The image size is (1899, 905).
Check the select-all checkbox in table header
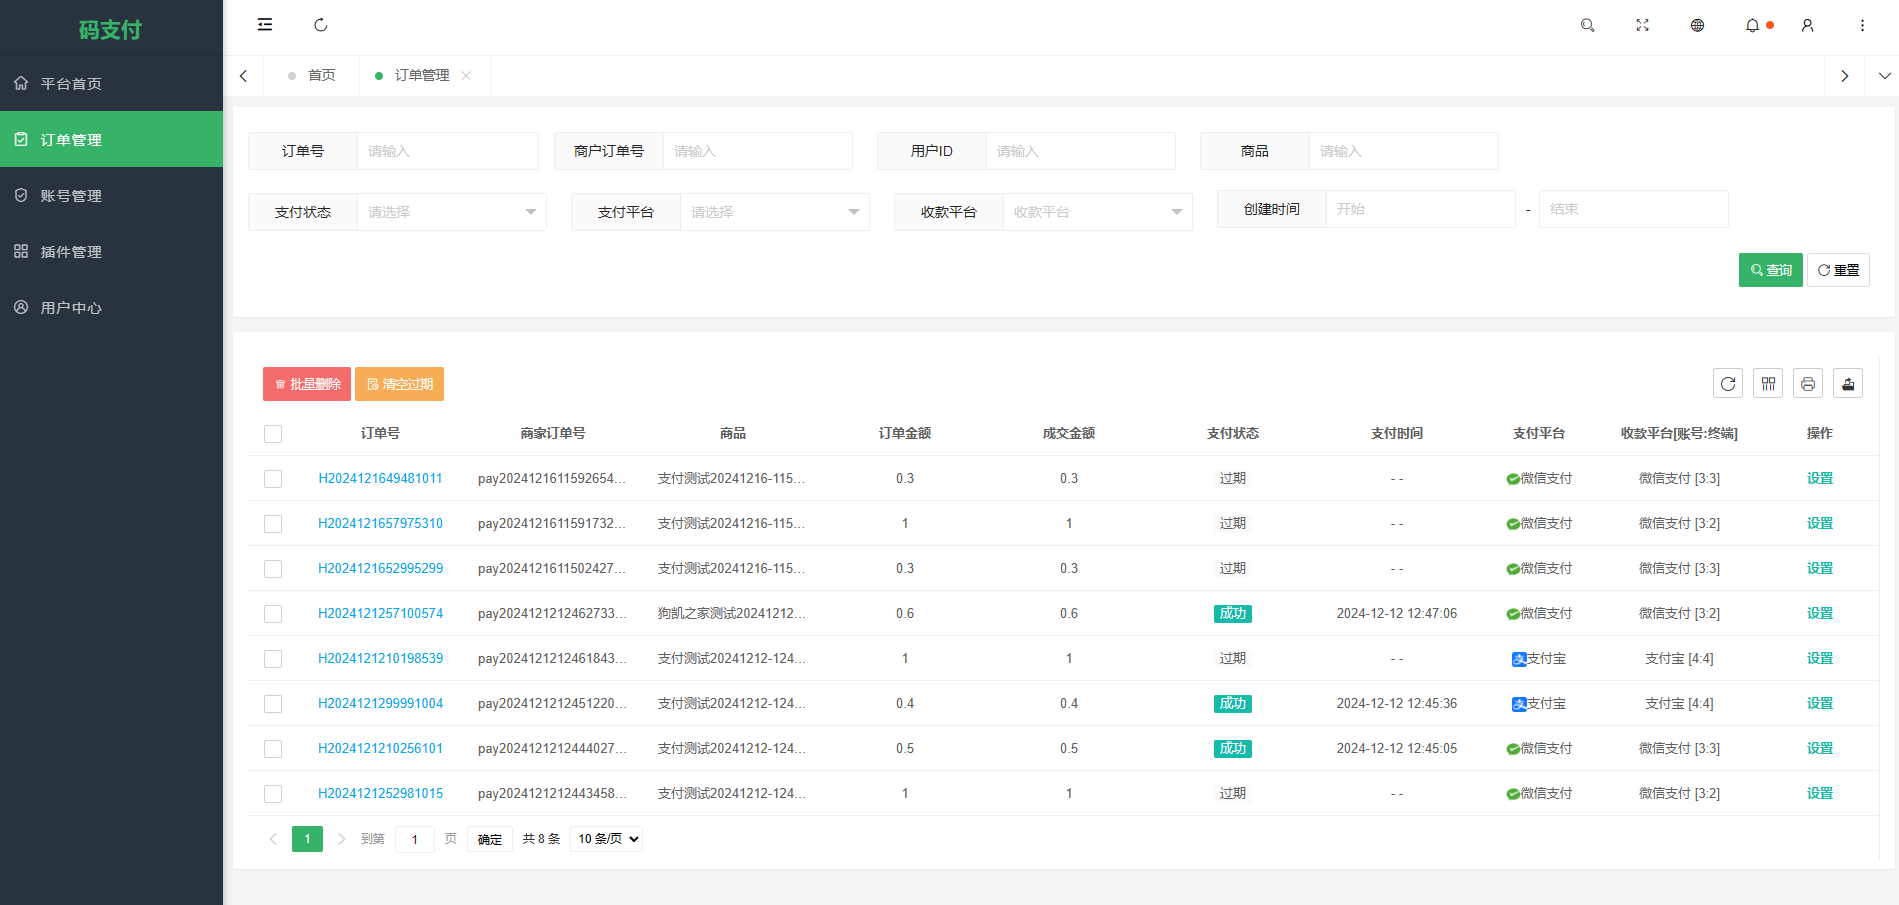pyautogui.click(x=273, y=434)
